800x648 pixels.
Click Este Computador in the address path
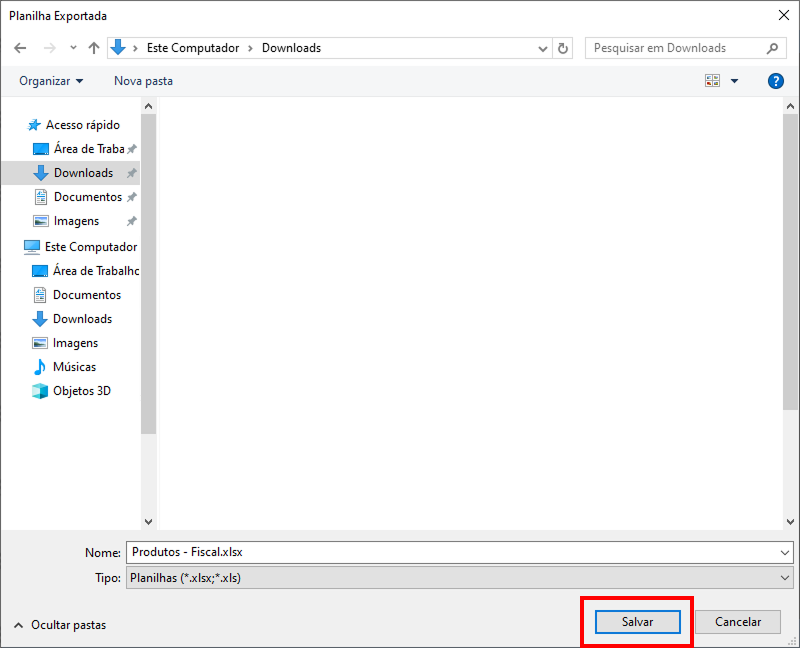coord(195,48)
